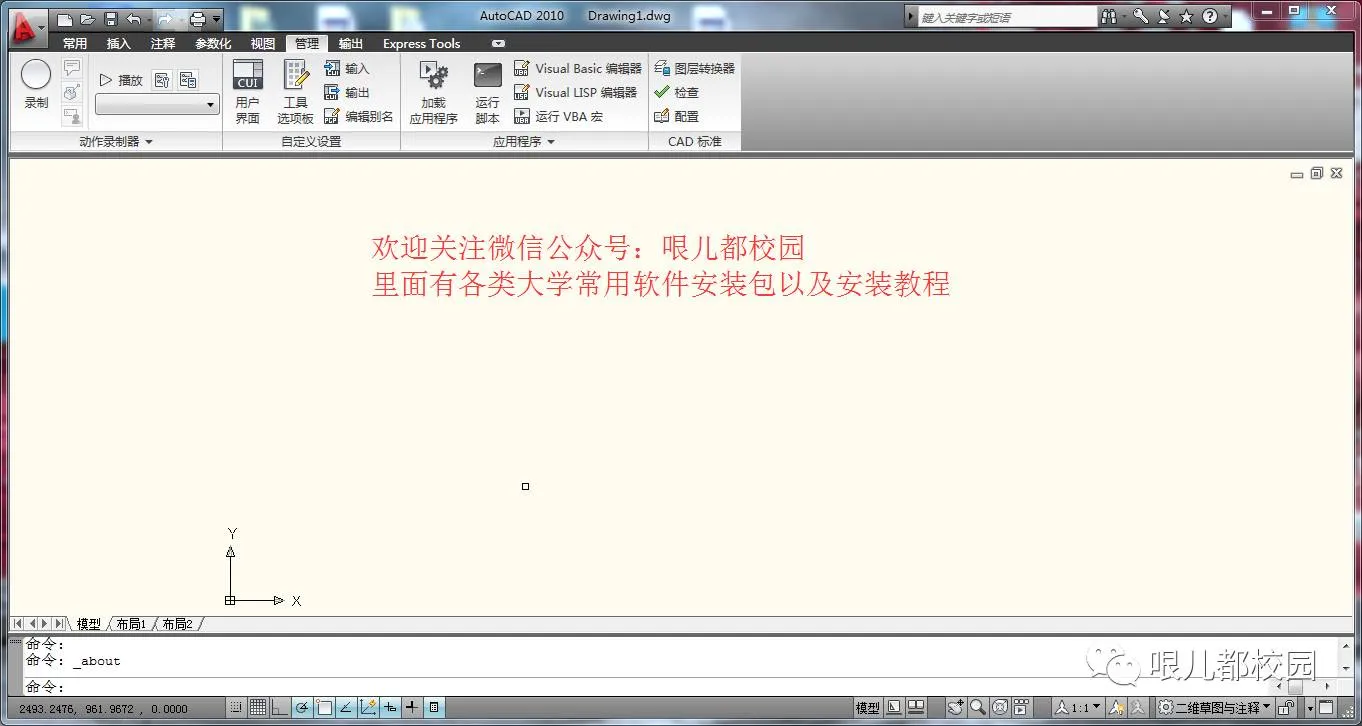Open the 二维草图与注释 workspace switcher

click(1215, 708)
